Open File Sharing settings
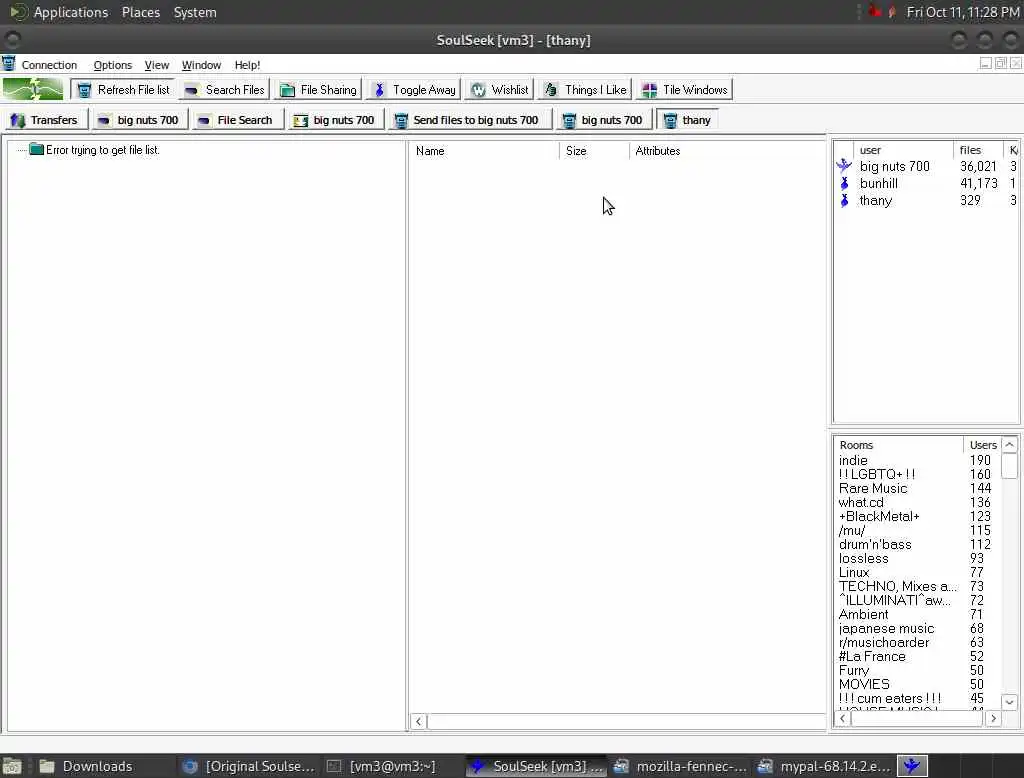 pyautogui.click(x=318, y=89)
